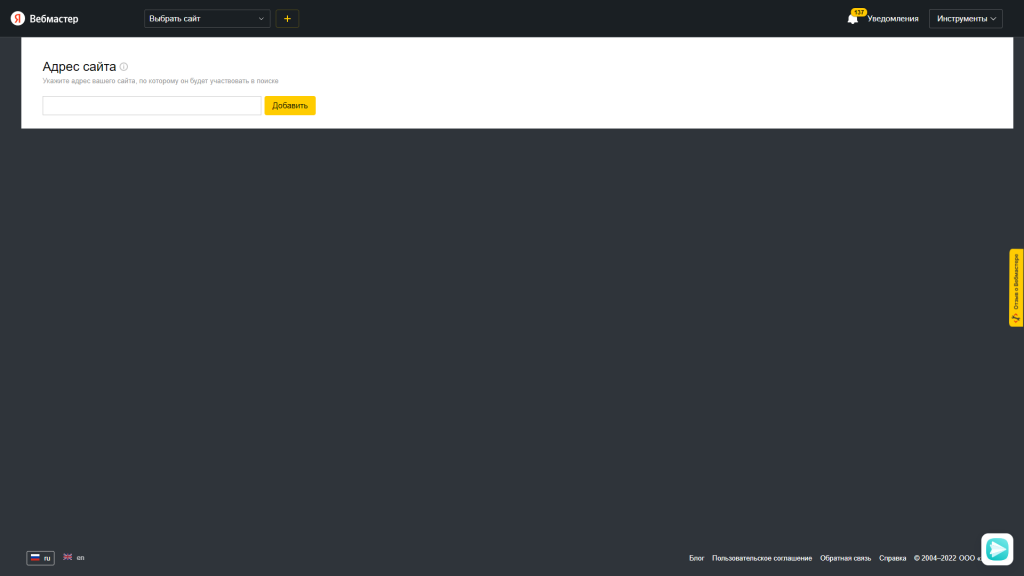The height and width of the screenshot is (576, 1024).
Task: Open the teal paper-plane chat widget
Action: click(997, 549)
